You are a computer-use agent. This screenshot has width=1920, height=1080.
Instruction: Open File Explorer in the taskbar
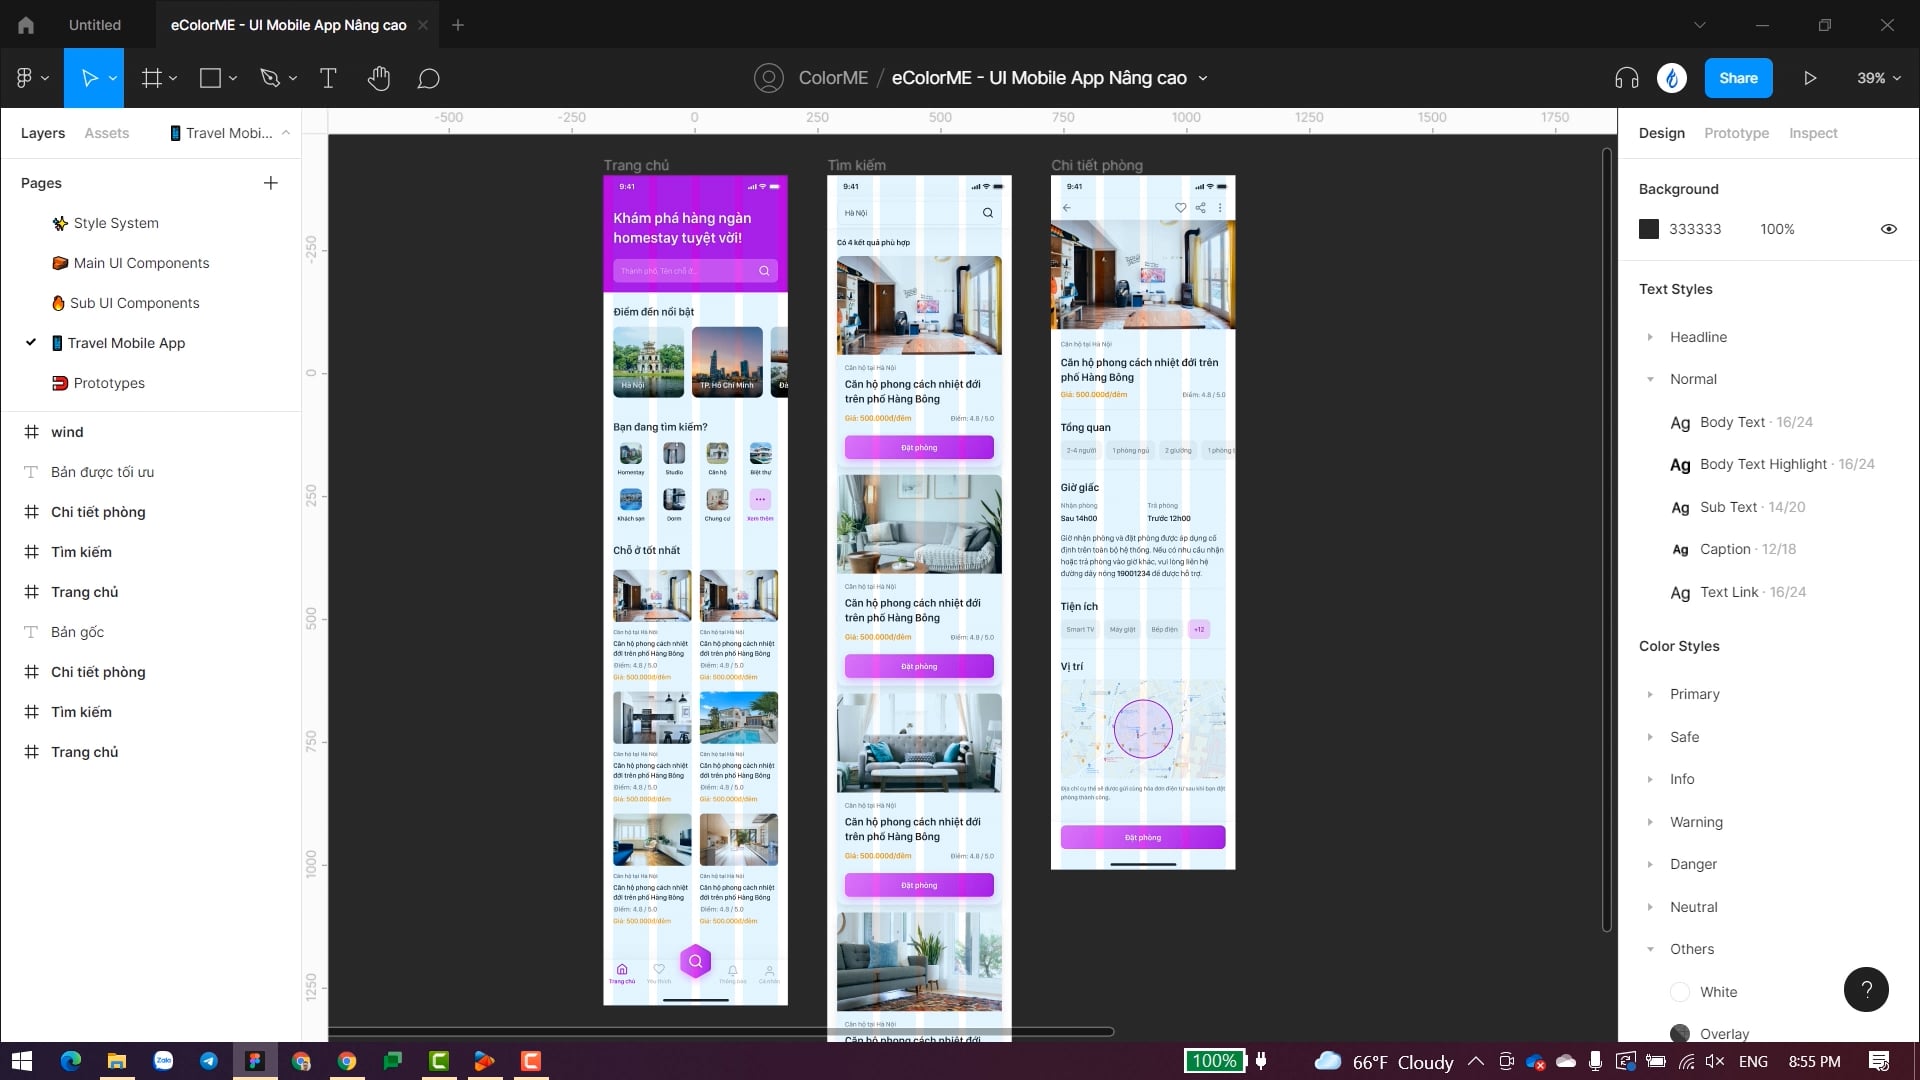[117, 1061]
